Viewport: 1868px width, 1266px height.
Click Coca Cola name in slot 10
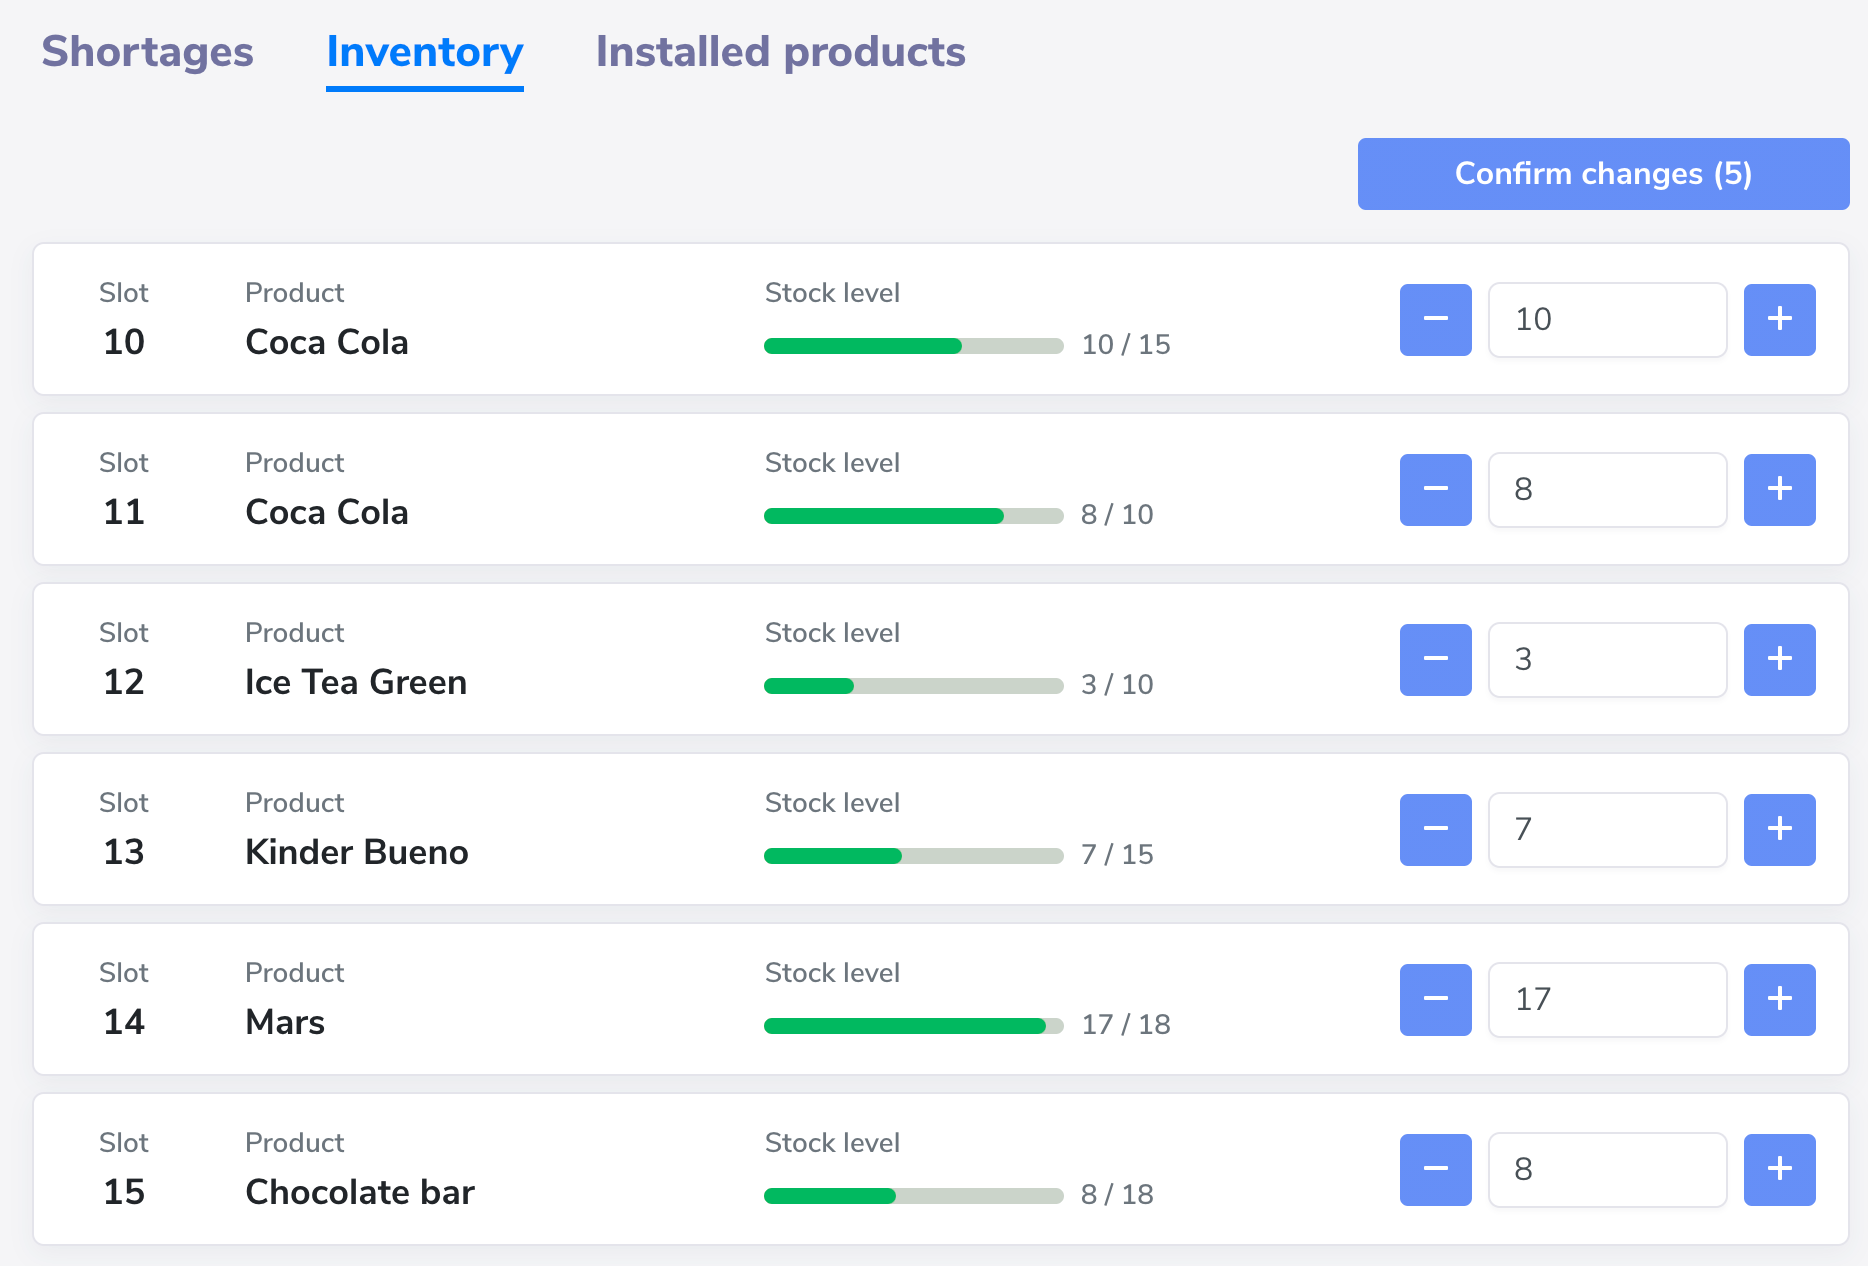[x=327, y=342]
